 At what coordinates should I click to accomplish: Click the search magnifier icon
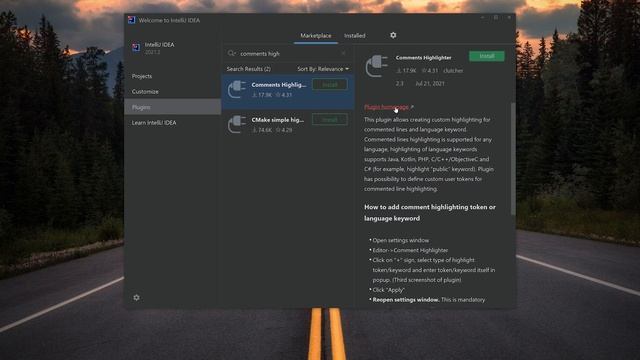pos(231,53)
